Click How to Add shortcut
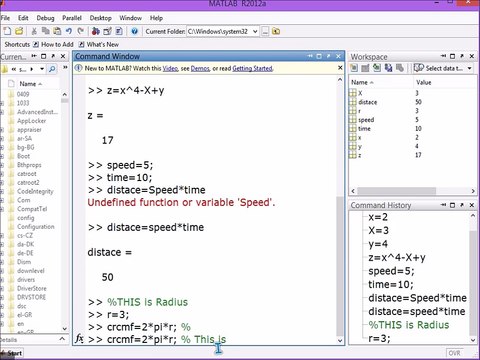 53,44
